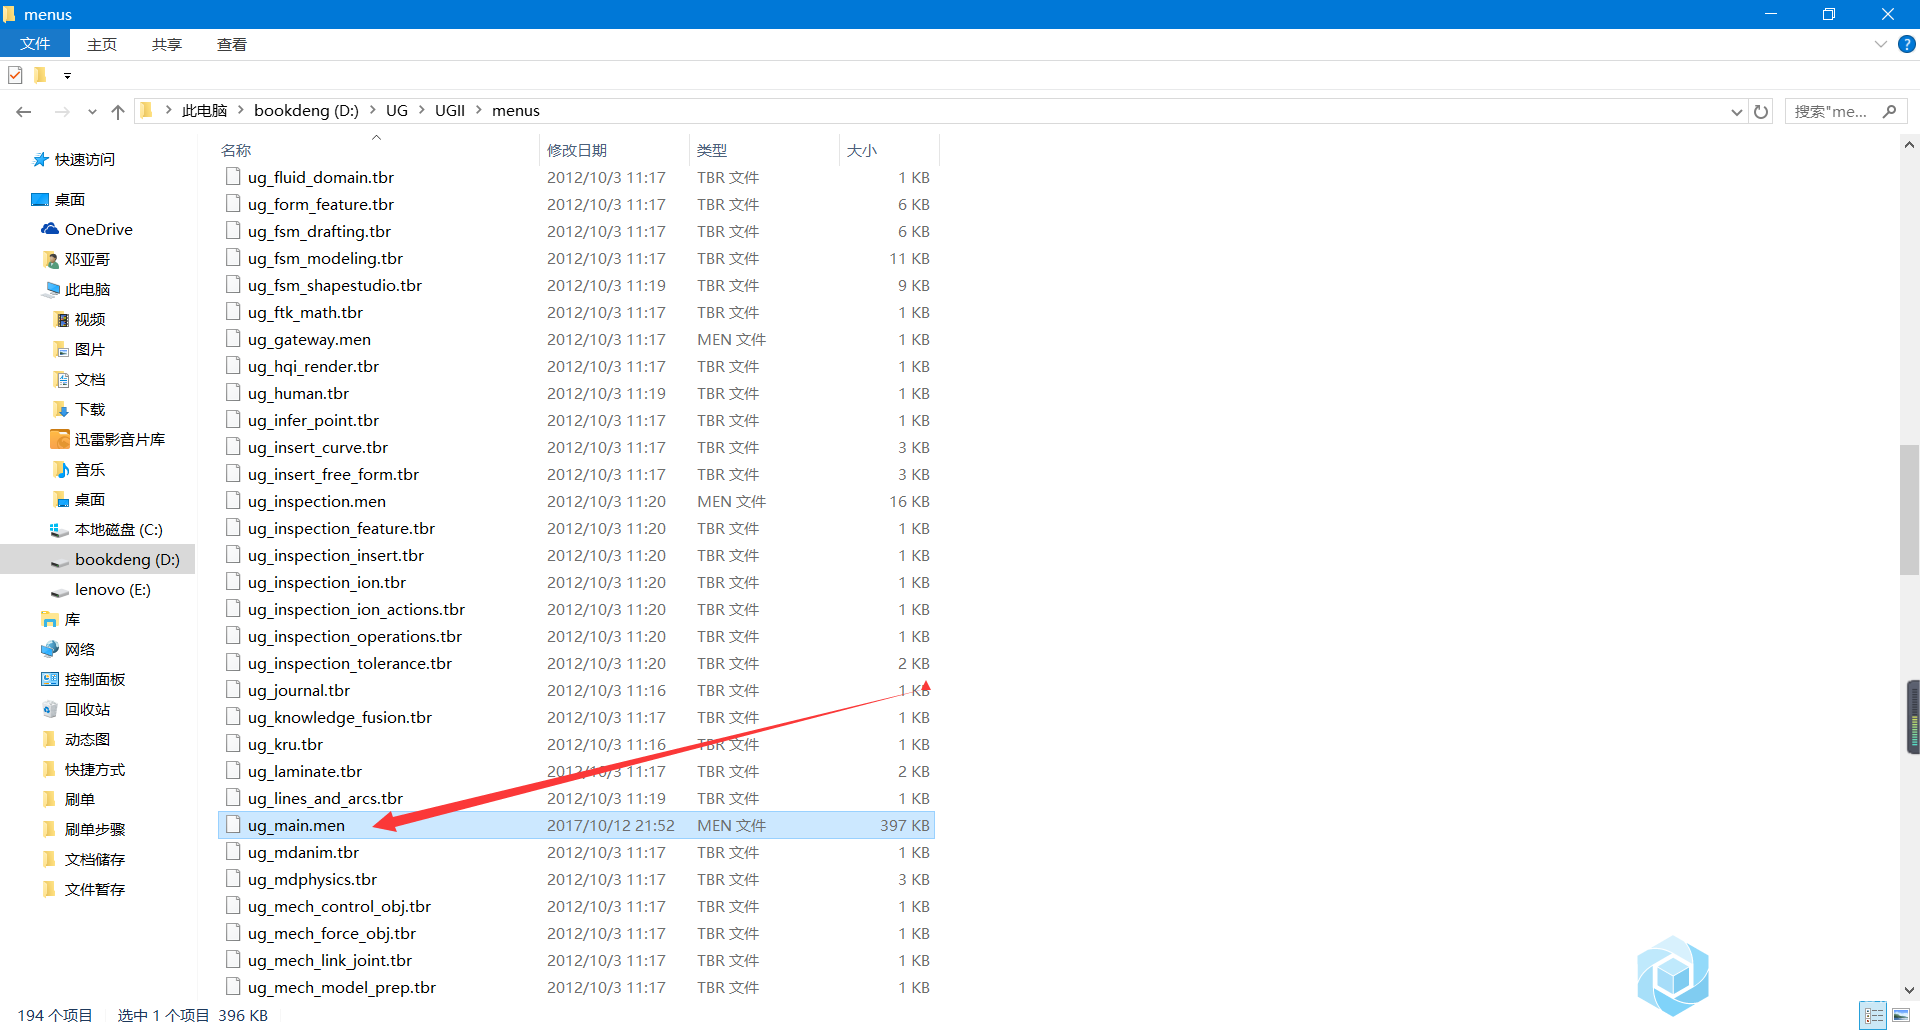
Task: Click the properties checkmark quick-access icon
Action: [15, 75]
